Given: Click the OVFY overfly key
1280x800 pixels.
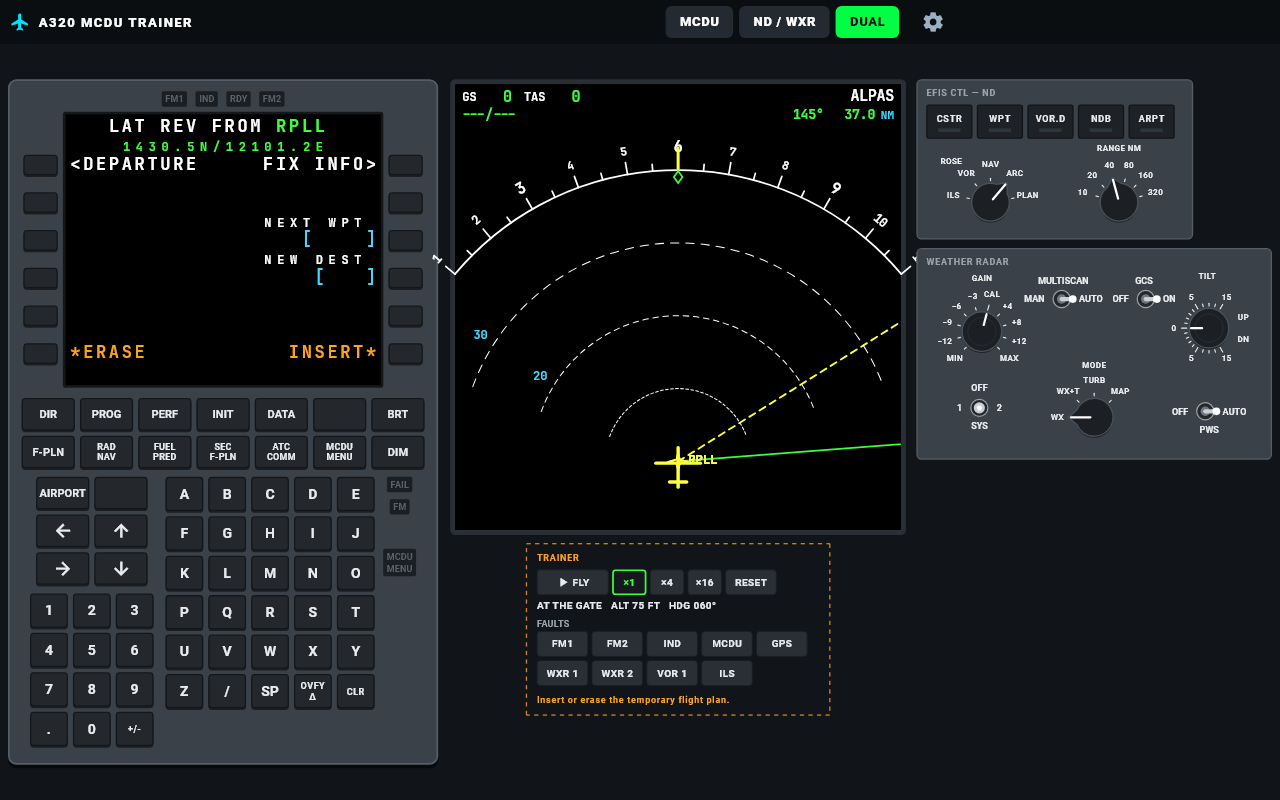Looking at the screenshot, I should point(313,691).
